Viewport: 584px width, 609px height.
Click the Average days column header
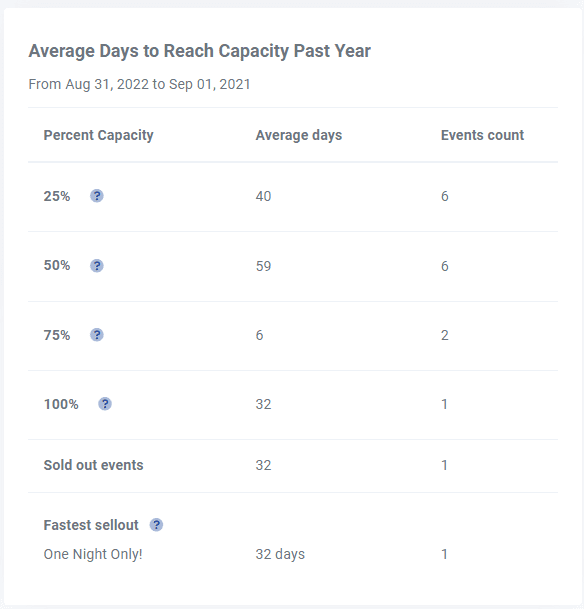click(x=299, y=135)
